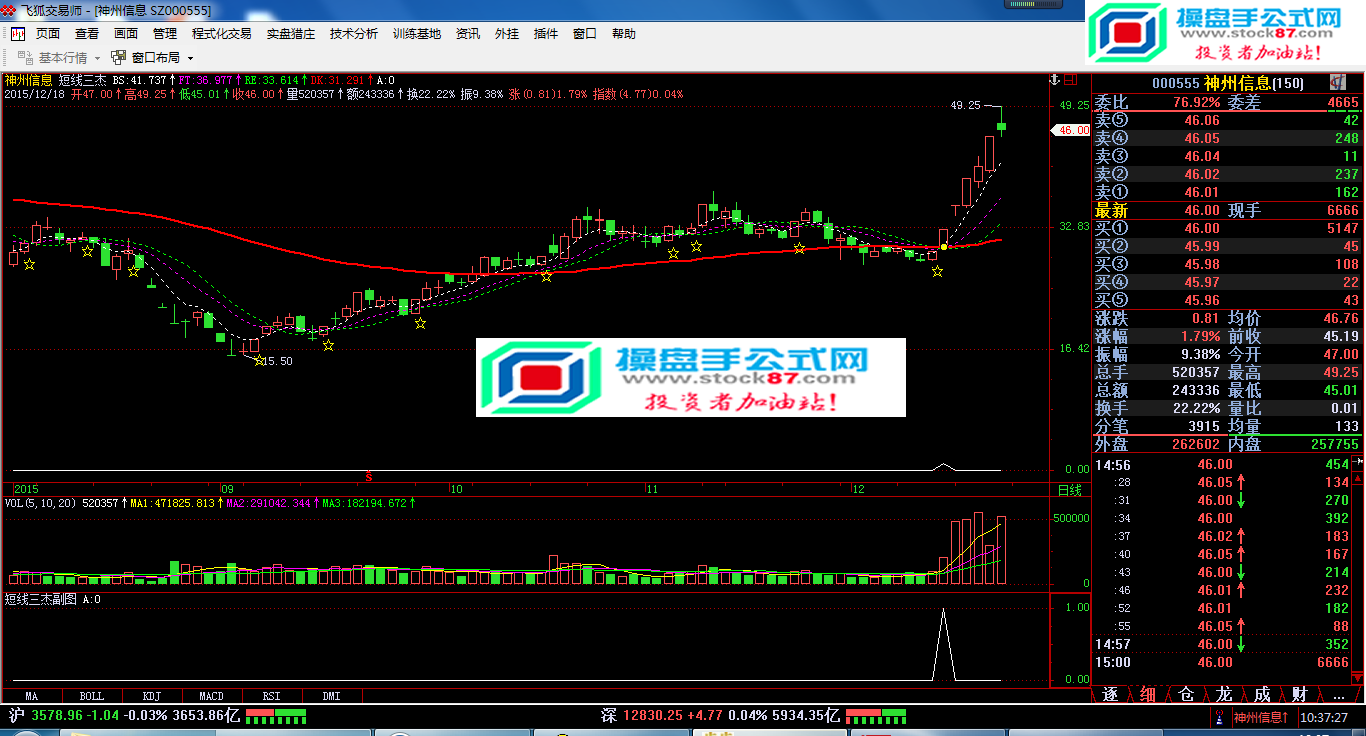Click the red grid icon beside the anchor
Image resolution: width=1366 pixels, height=736 pixels.
point(1071,80)
